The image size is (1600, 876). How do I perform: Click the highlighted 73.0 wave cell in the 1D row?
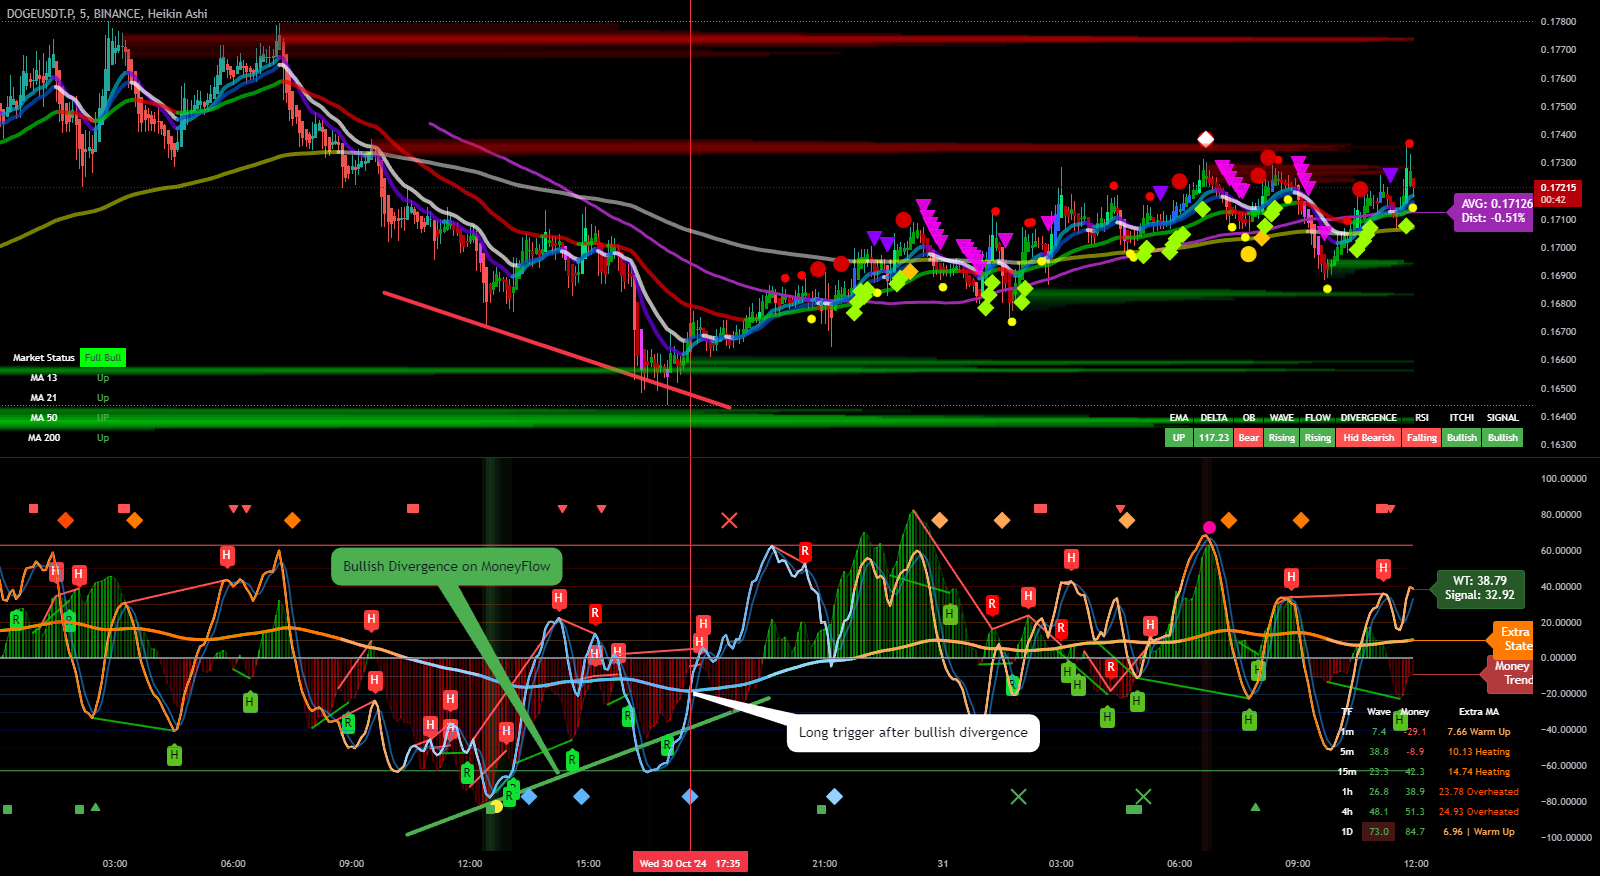pyautogui.click(x=1379, y=832)
